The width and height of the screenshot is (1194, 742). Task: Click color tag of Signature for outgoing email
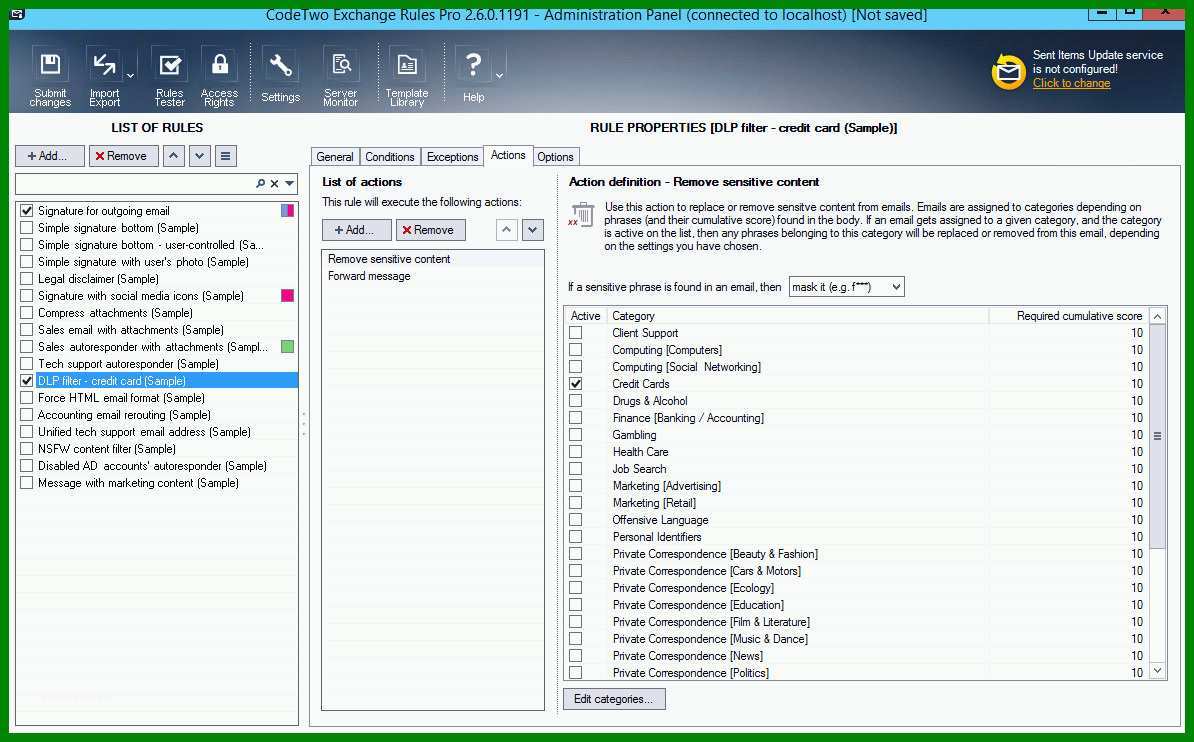287,210
